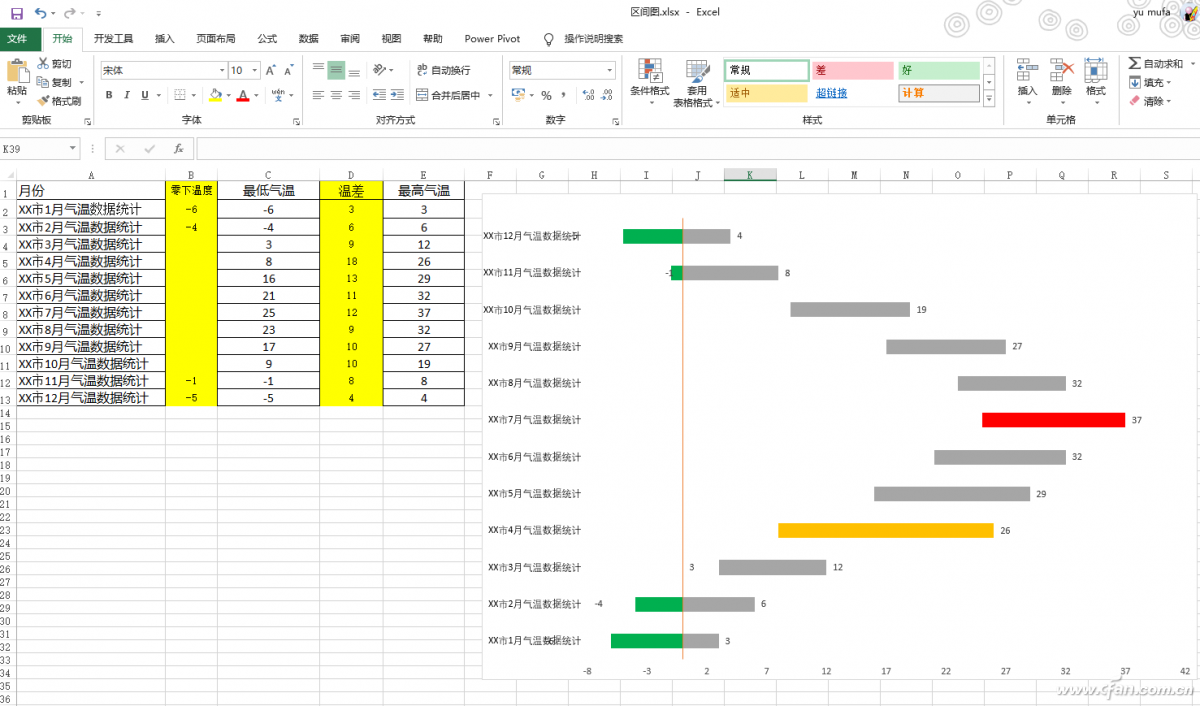Open the File (文件) tab

(x=18, y=39)
